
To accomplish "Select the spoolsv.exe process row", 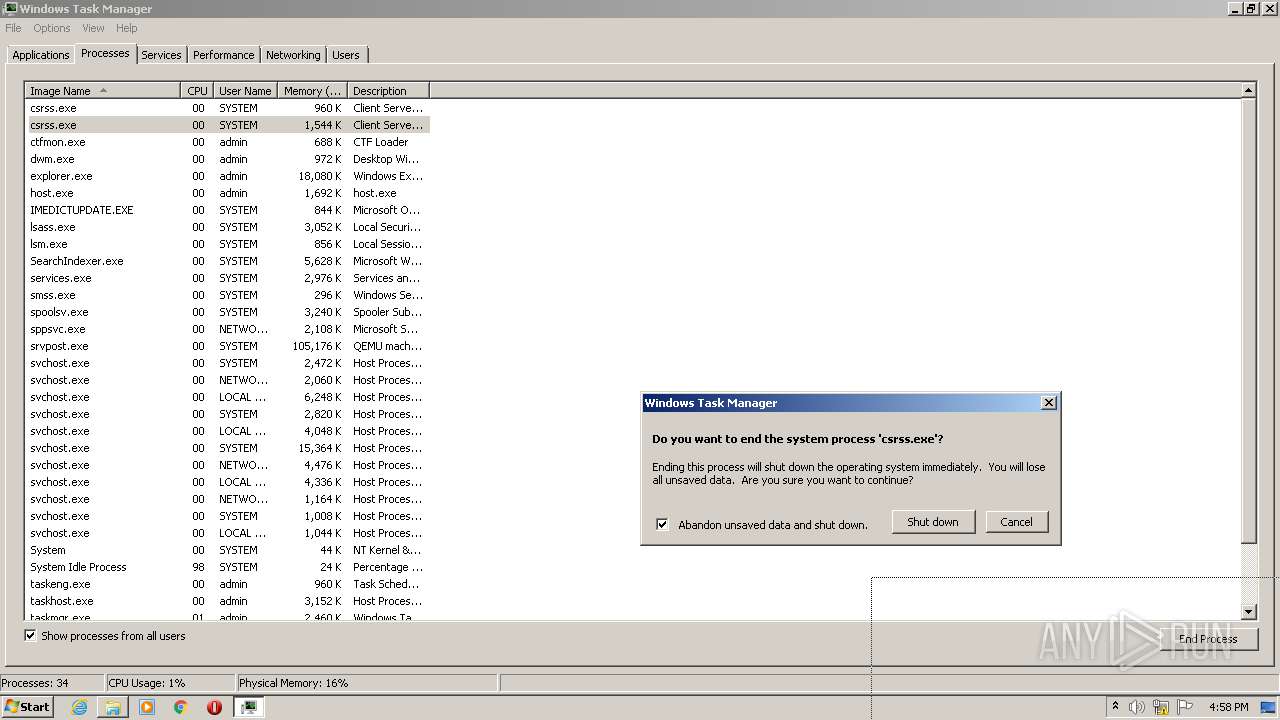I will pos(227,312).
